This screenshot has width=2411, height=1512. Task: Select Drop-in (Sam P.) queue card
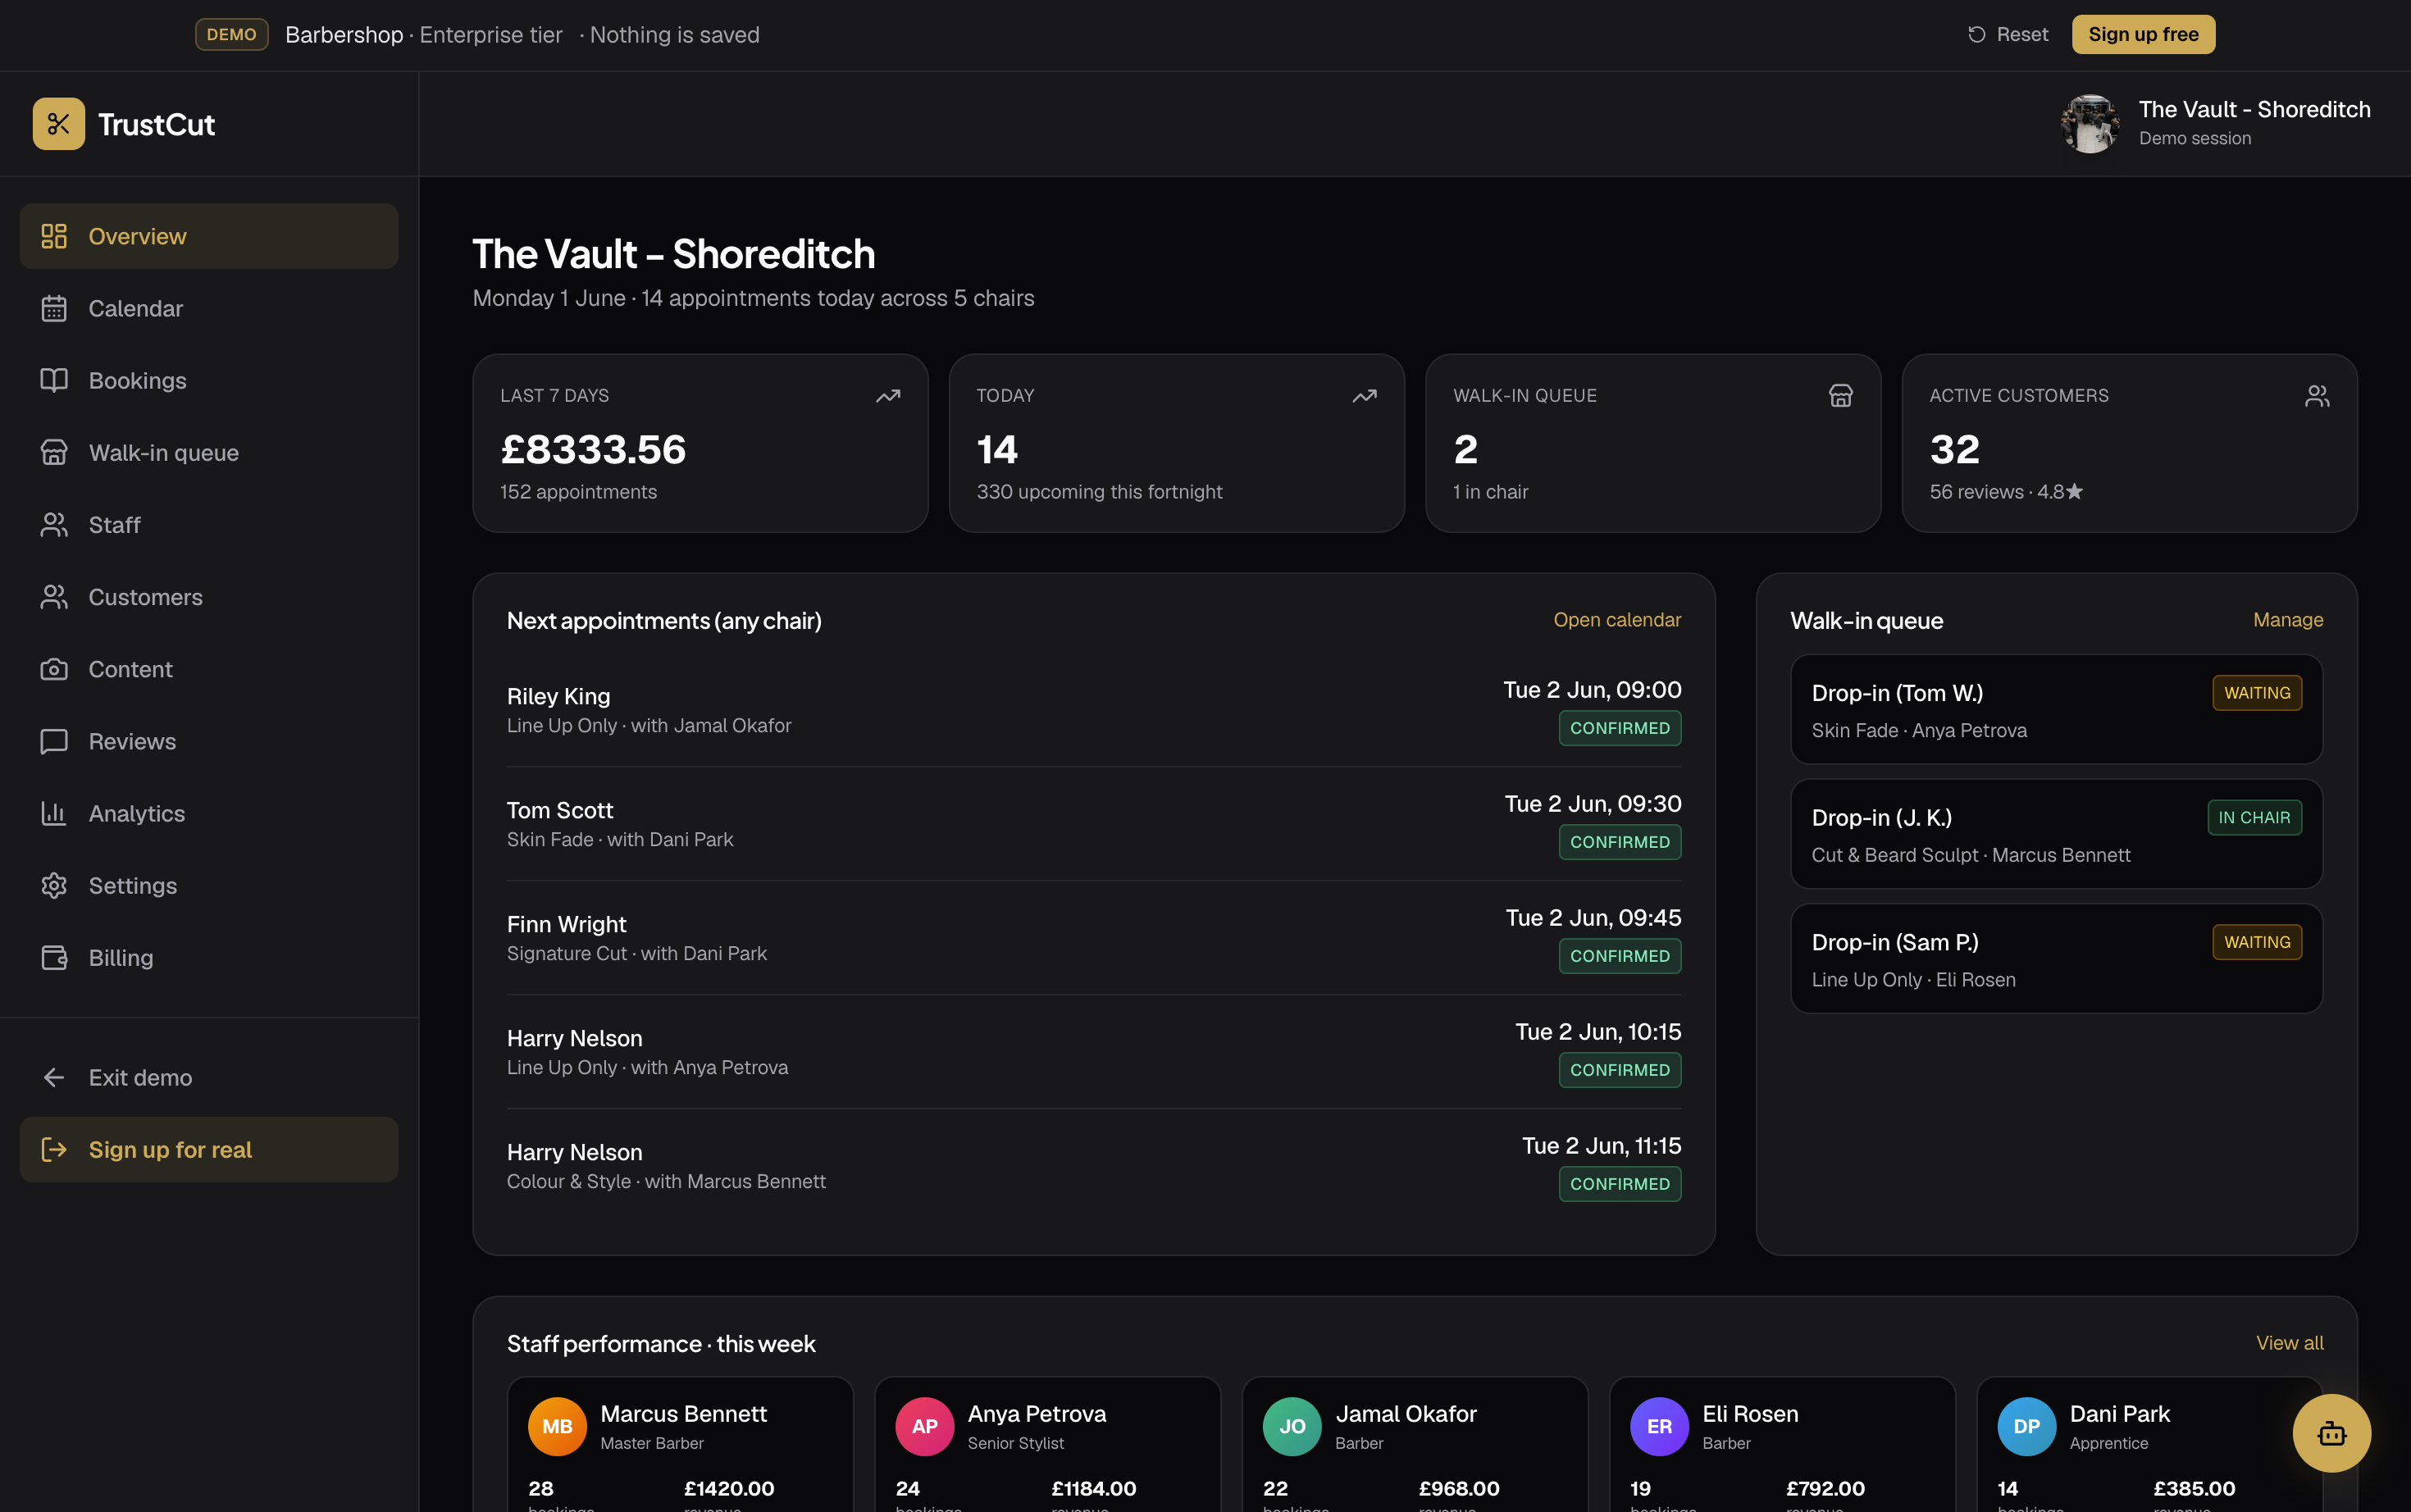pyautogui.click(x=2056, y=958)
